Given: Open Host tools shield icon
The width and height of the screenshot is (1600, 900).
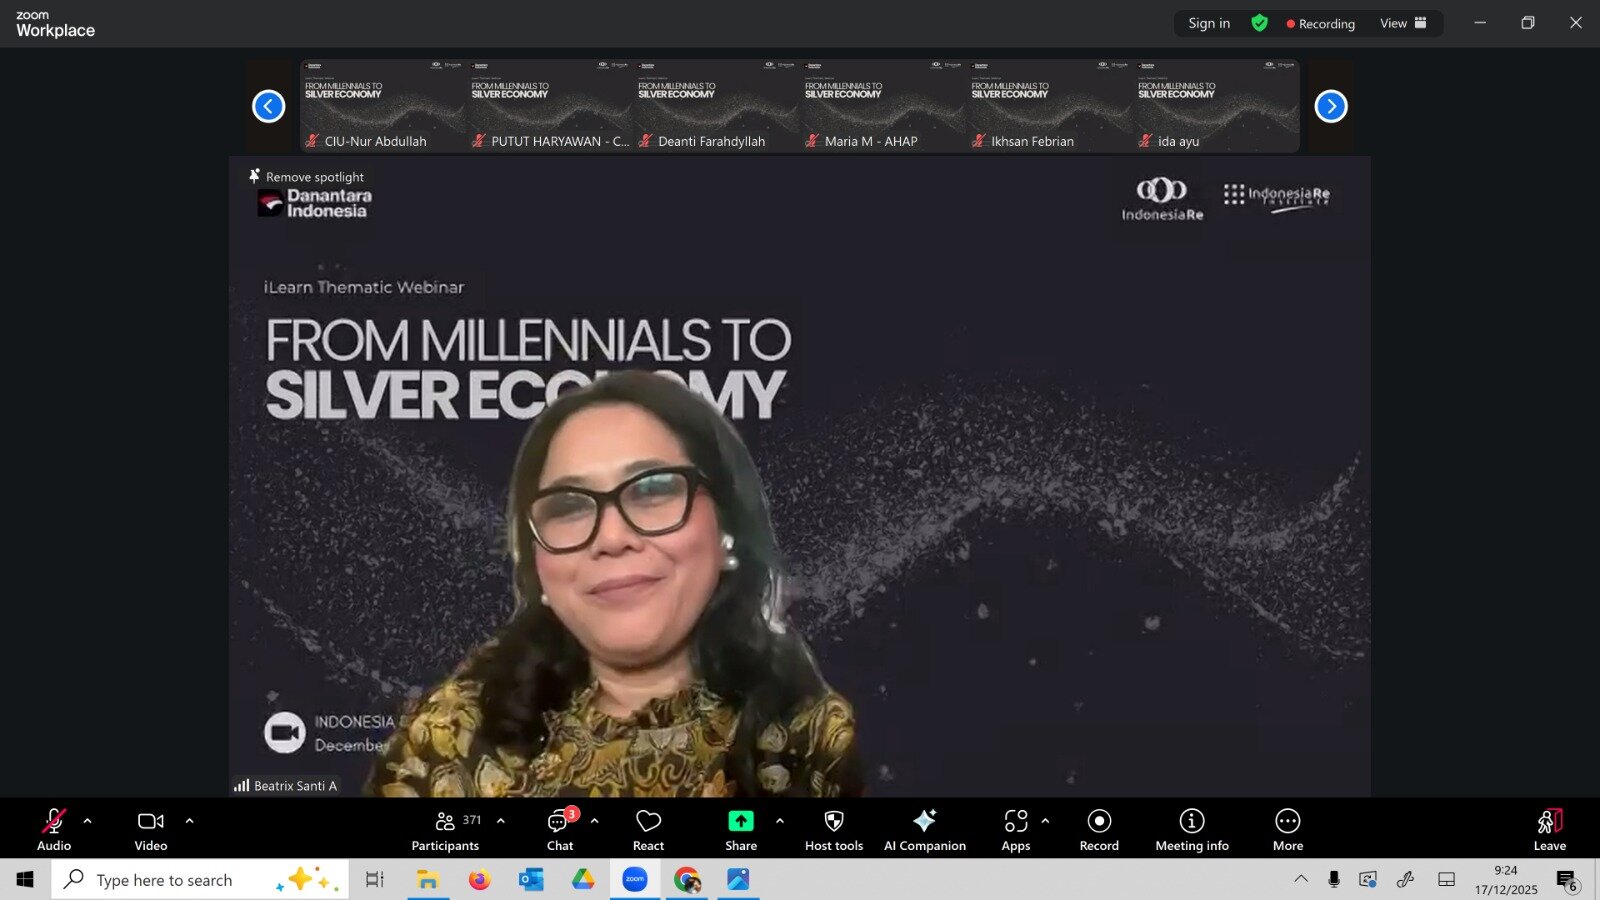Looking at the screenshot, I should coord(833,821).
